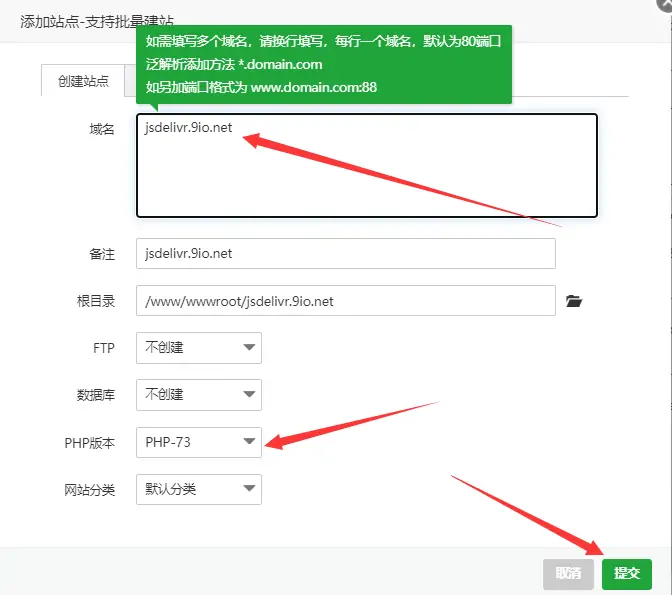Open the PHP版本 dropdown showing PHP-73
Viewport: 672px width, 595px height.
click(199, 442)
